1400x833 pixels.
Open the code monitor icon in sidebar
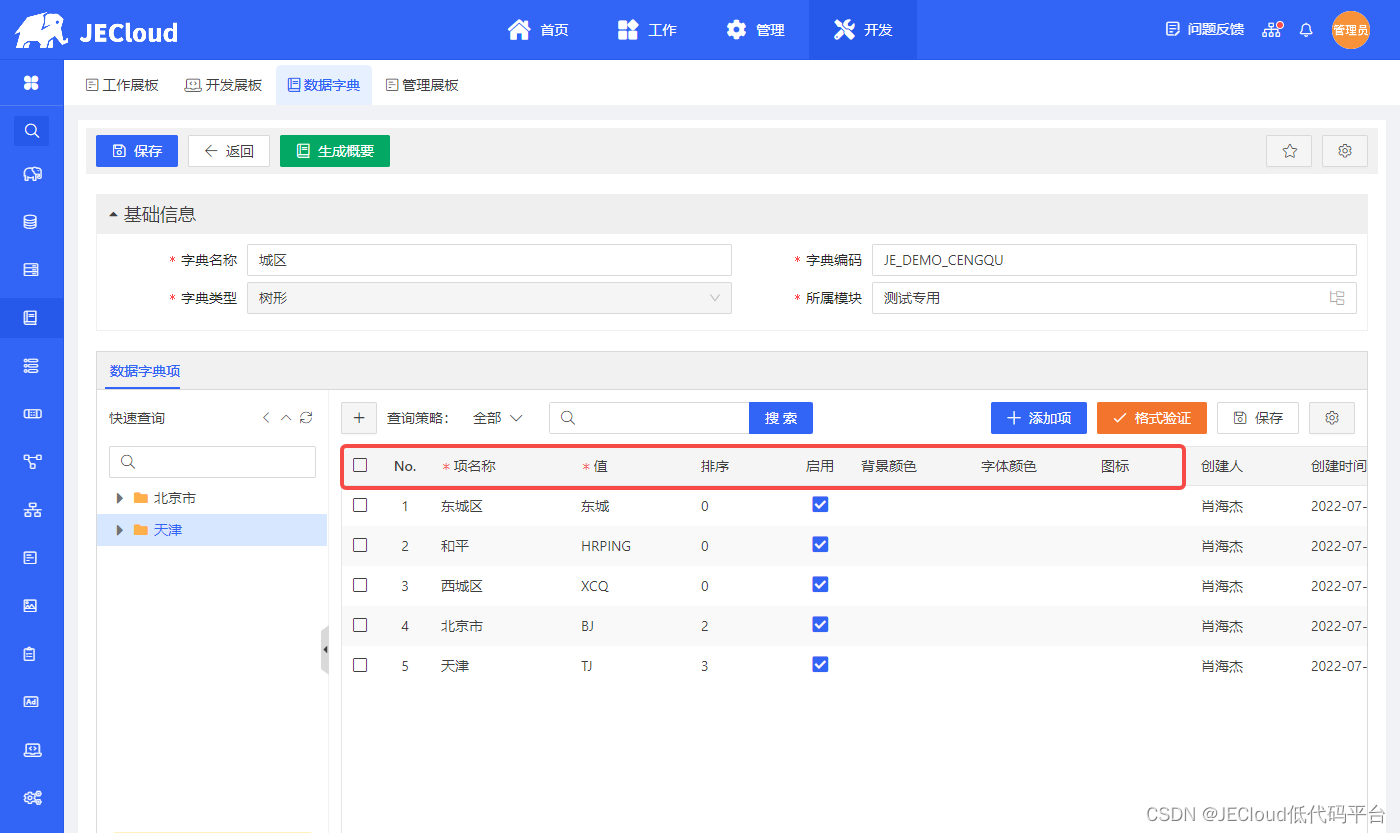click(31, 750)
